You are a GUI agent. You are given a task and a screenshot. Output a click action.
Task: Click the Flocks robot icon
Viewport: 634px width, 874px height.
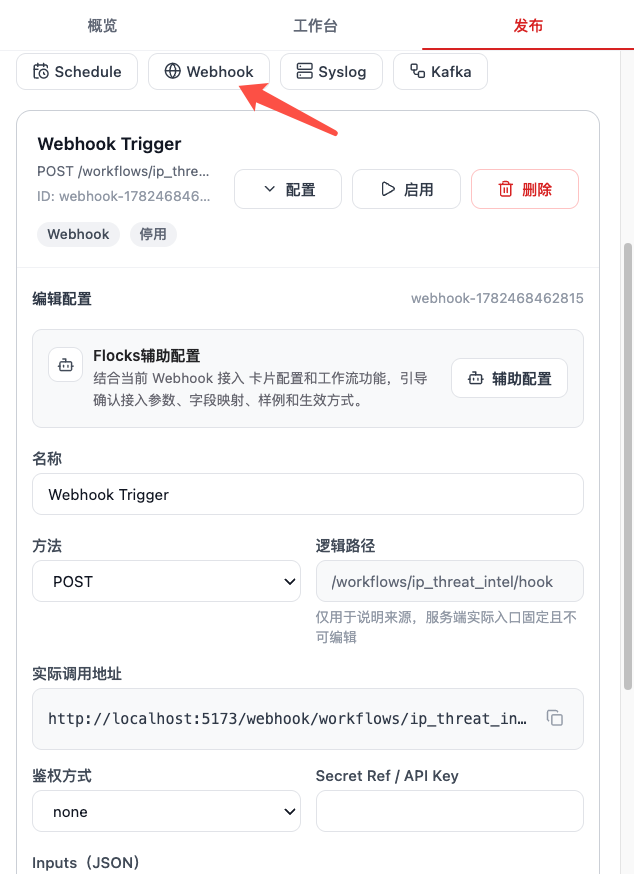(66, 365)
